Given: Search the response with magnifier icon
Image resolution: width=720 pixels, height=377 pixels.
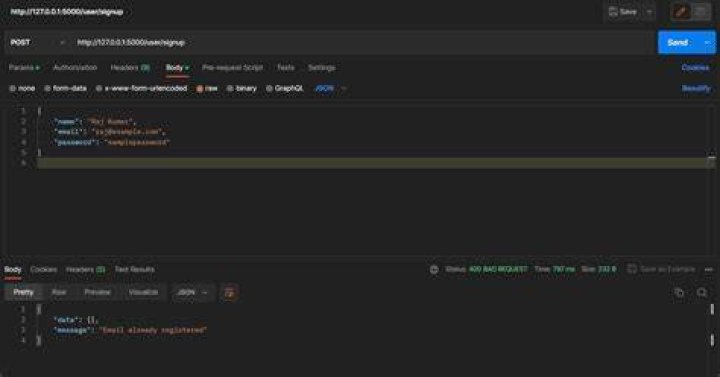Looking at the screenshot, I should tap(702, 293).
